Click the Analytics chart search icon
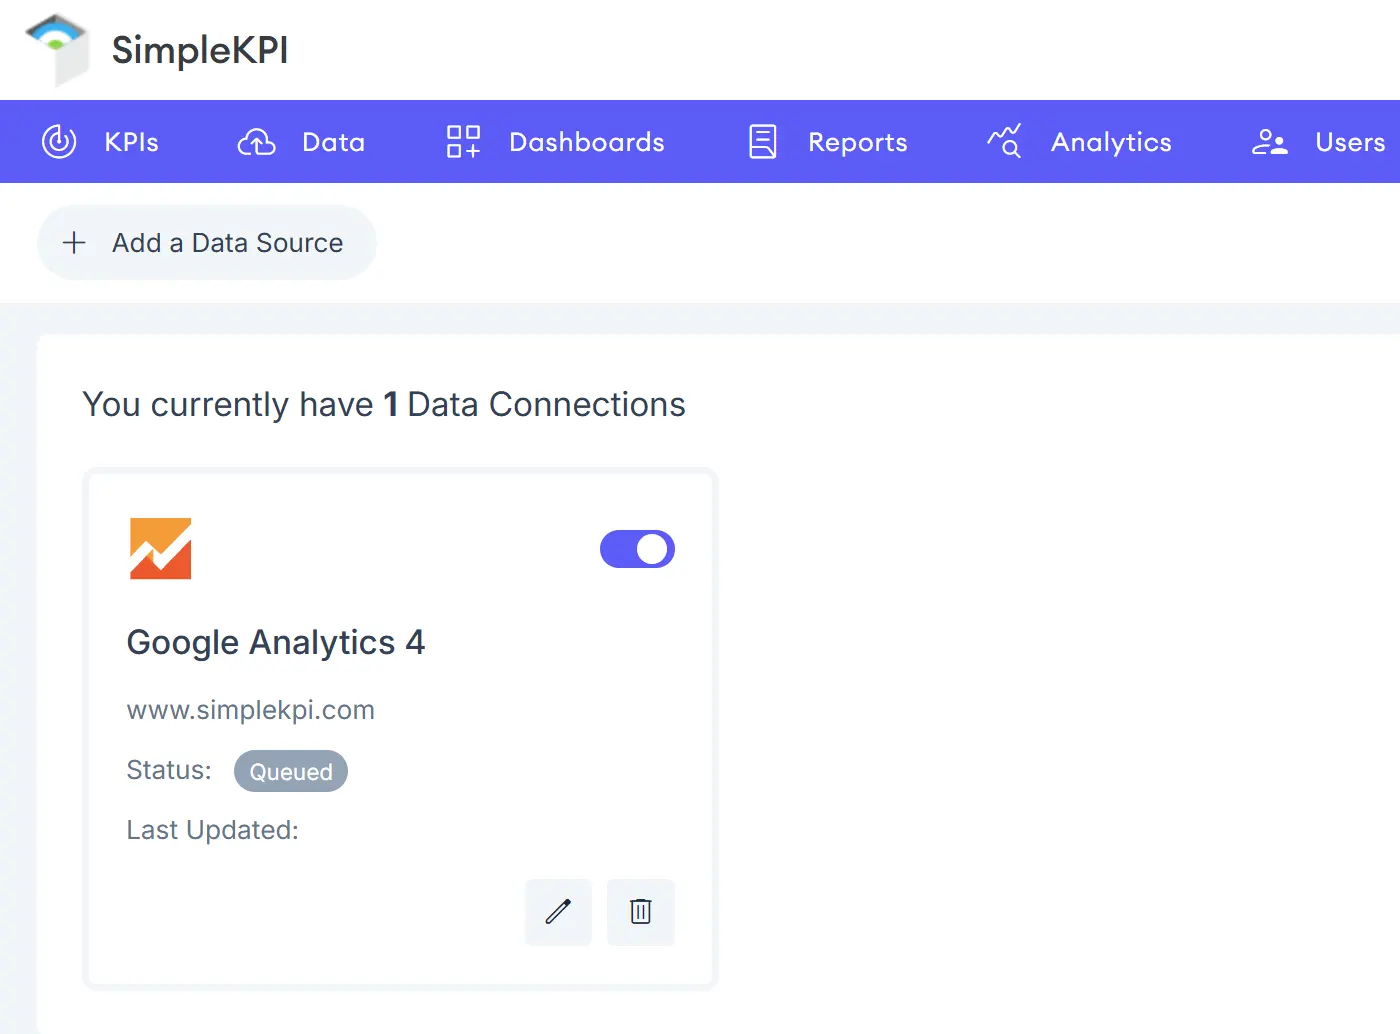 coord(1004,141)
